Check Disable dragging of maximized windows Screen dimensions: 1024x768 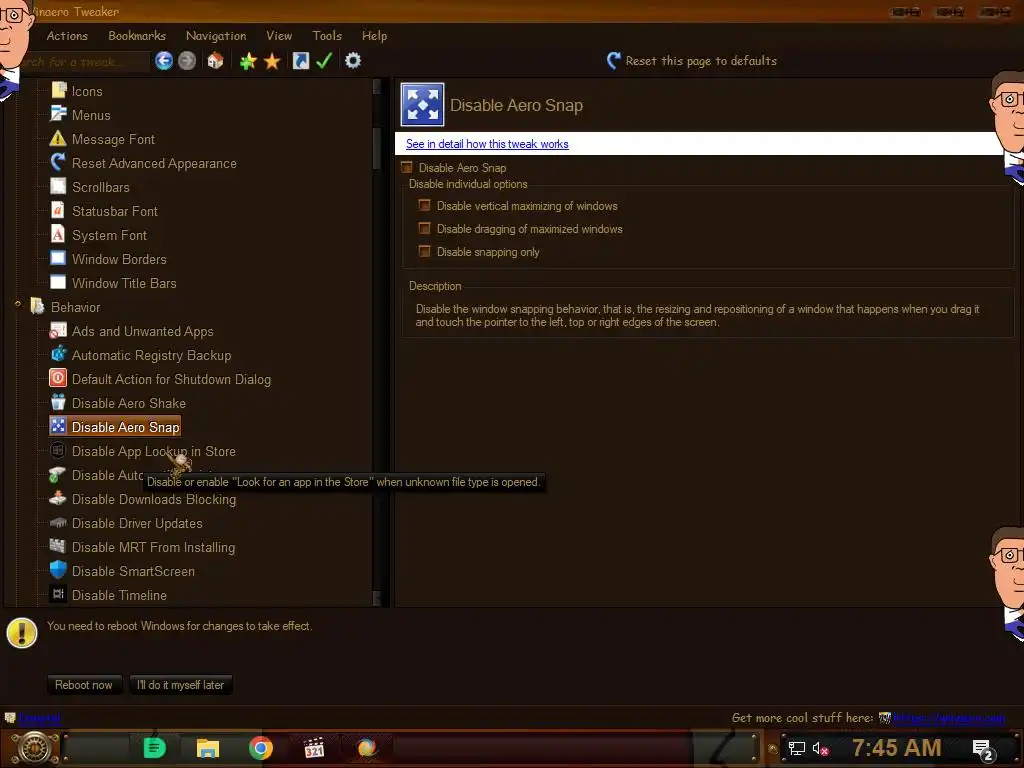[424, 229]
